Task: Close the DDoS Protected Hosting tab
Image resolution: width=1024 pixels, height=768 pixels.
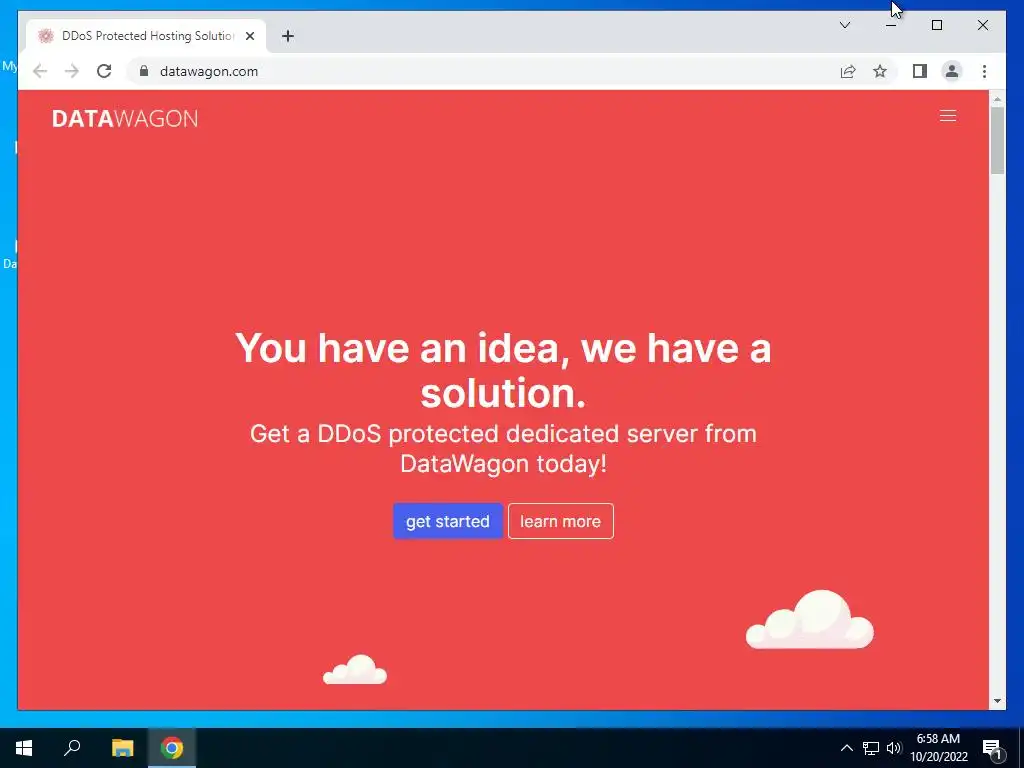Action: click(x=249, y=36)
